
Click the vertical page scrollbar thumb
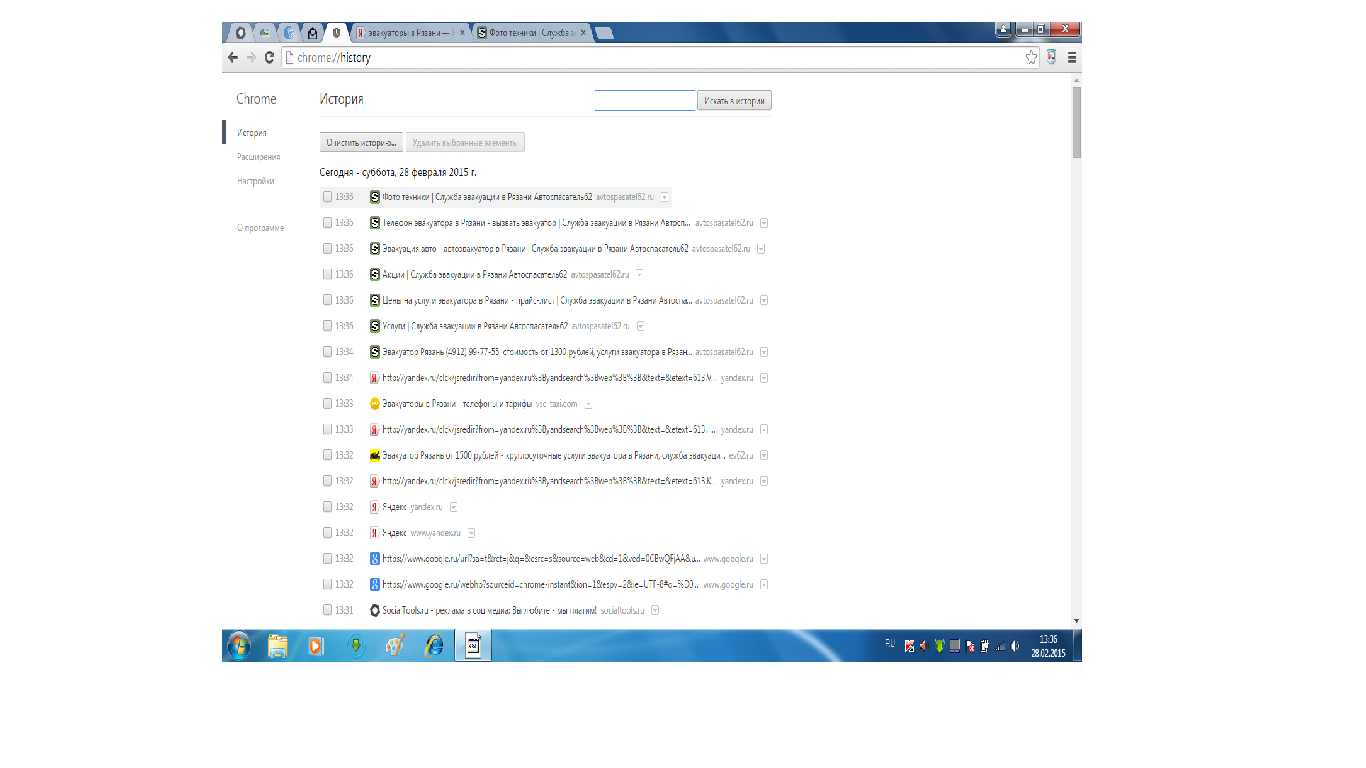1076,122
